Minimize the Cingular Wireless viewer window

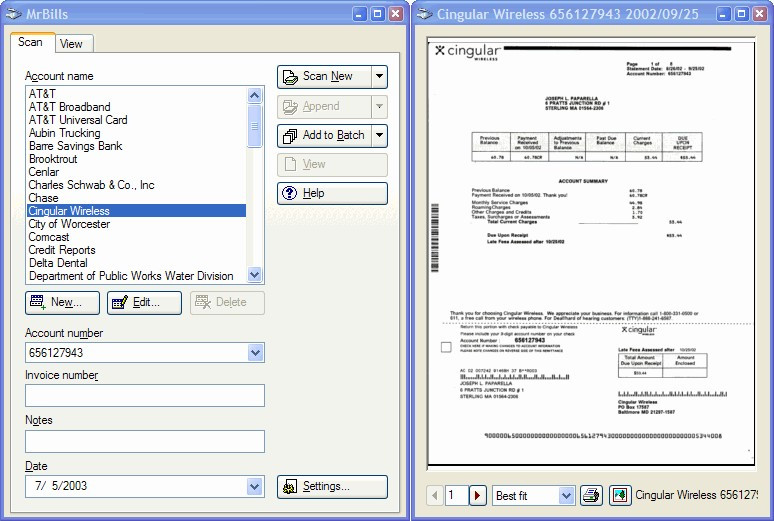pyautogui.click(x=723, y=14)
